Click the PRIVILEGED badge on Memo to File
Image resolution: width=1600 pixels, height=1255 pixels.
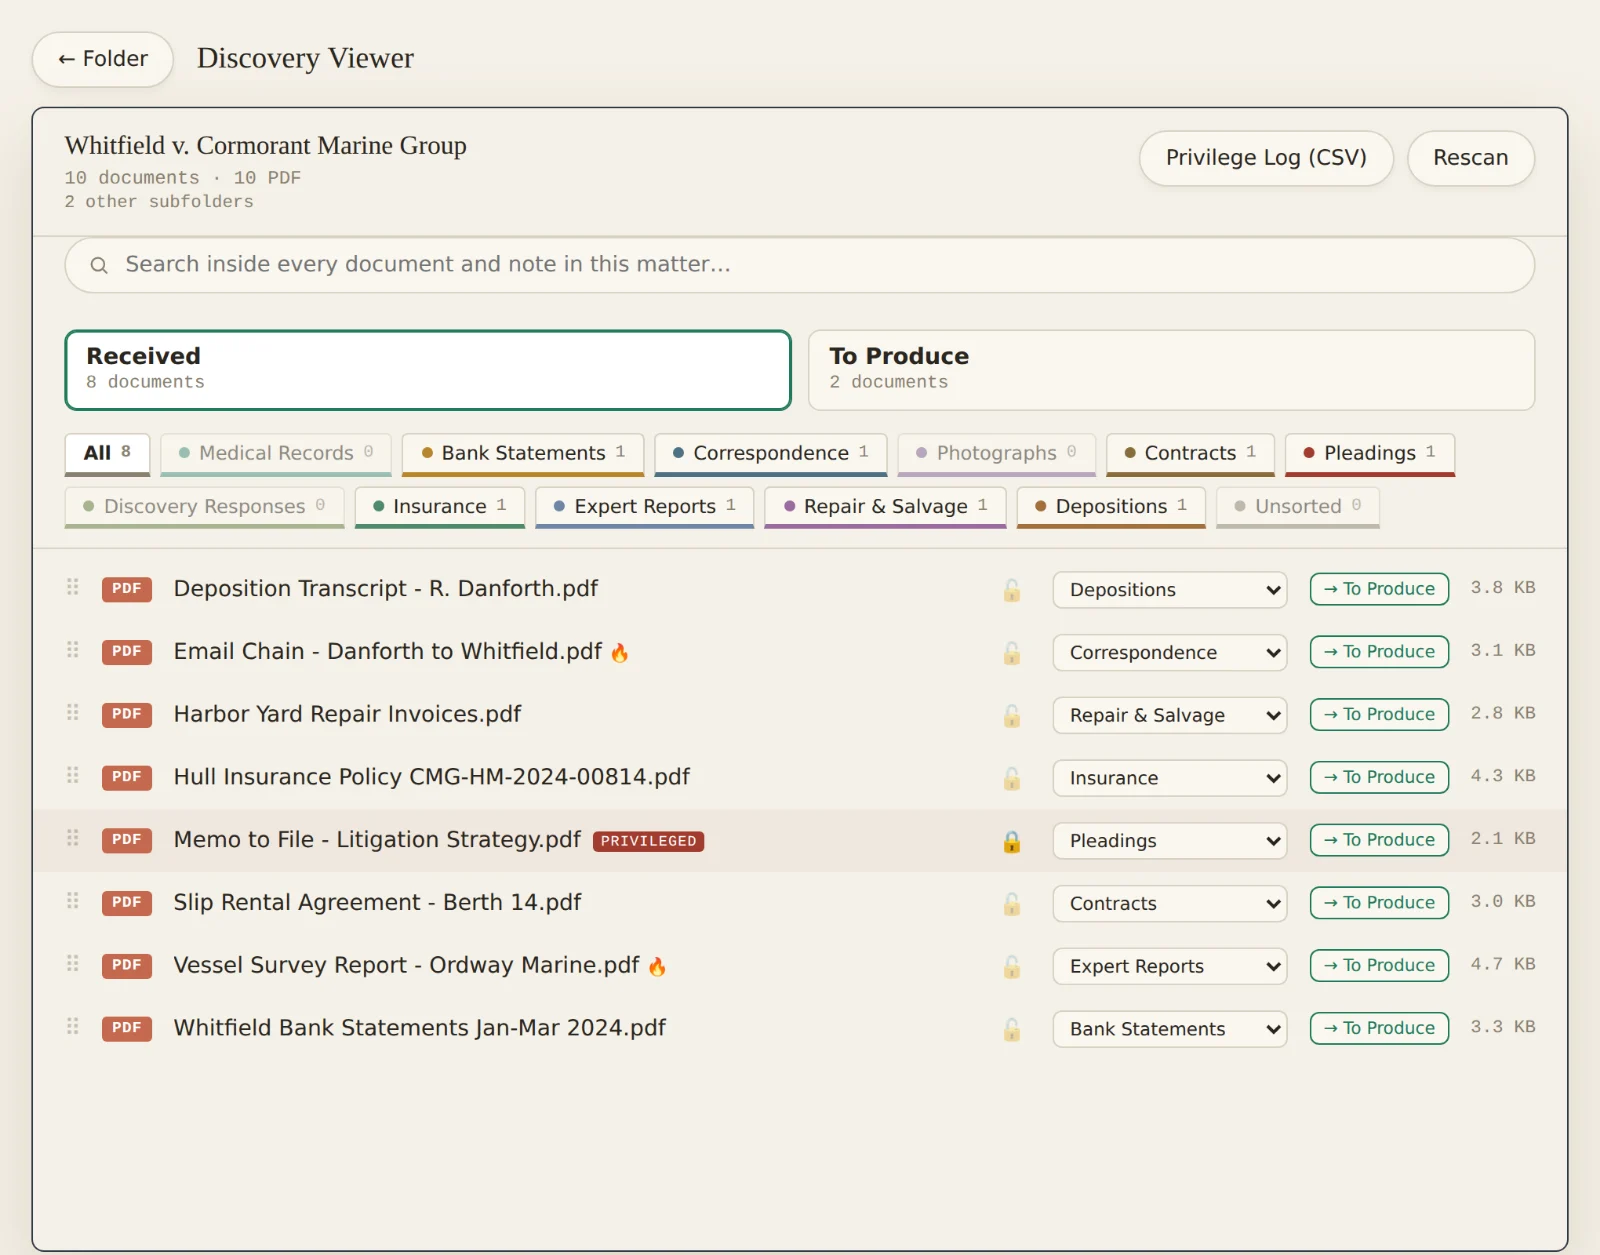[x=648, y=842]
